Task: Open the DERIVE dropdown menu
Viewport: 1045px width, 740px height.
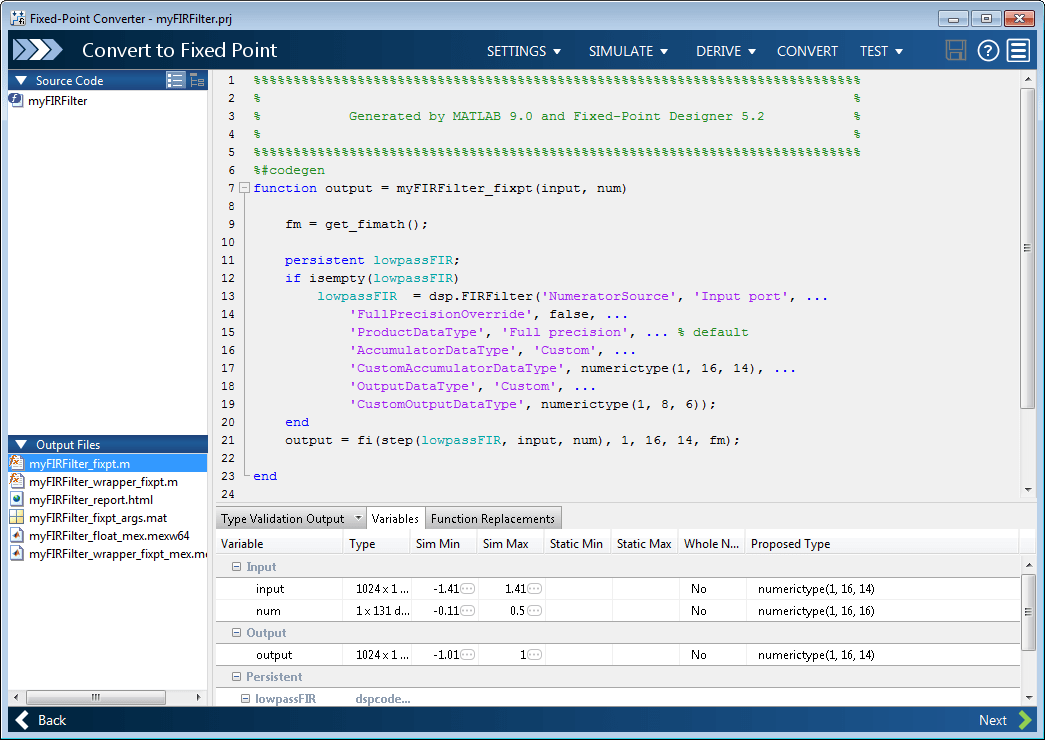Action: click(726, 51)
